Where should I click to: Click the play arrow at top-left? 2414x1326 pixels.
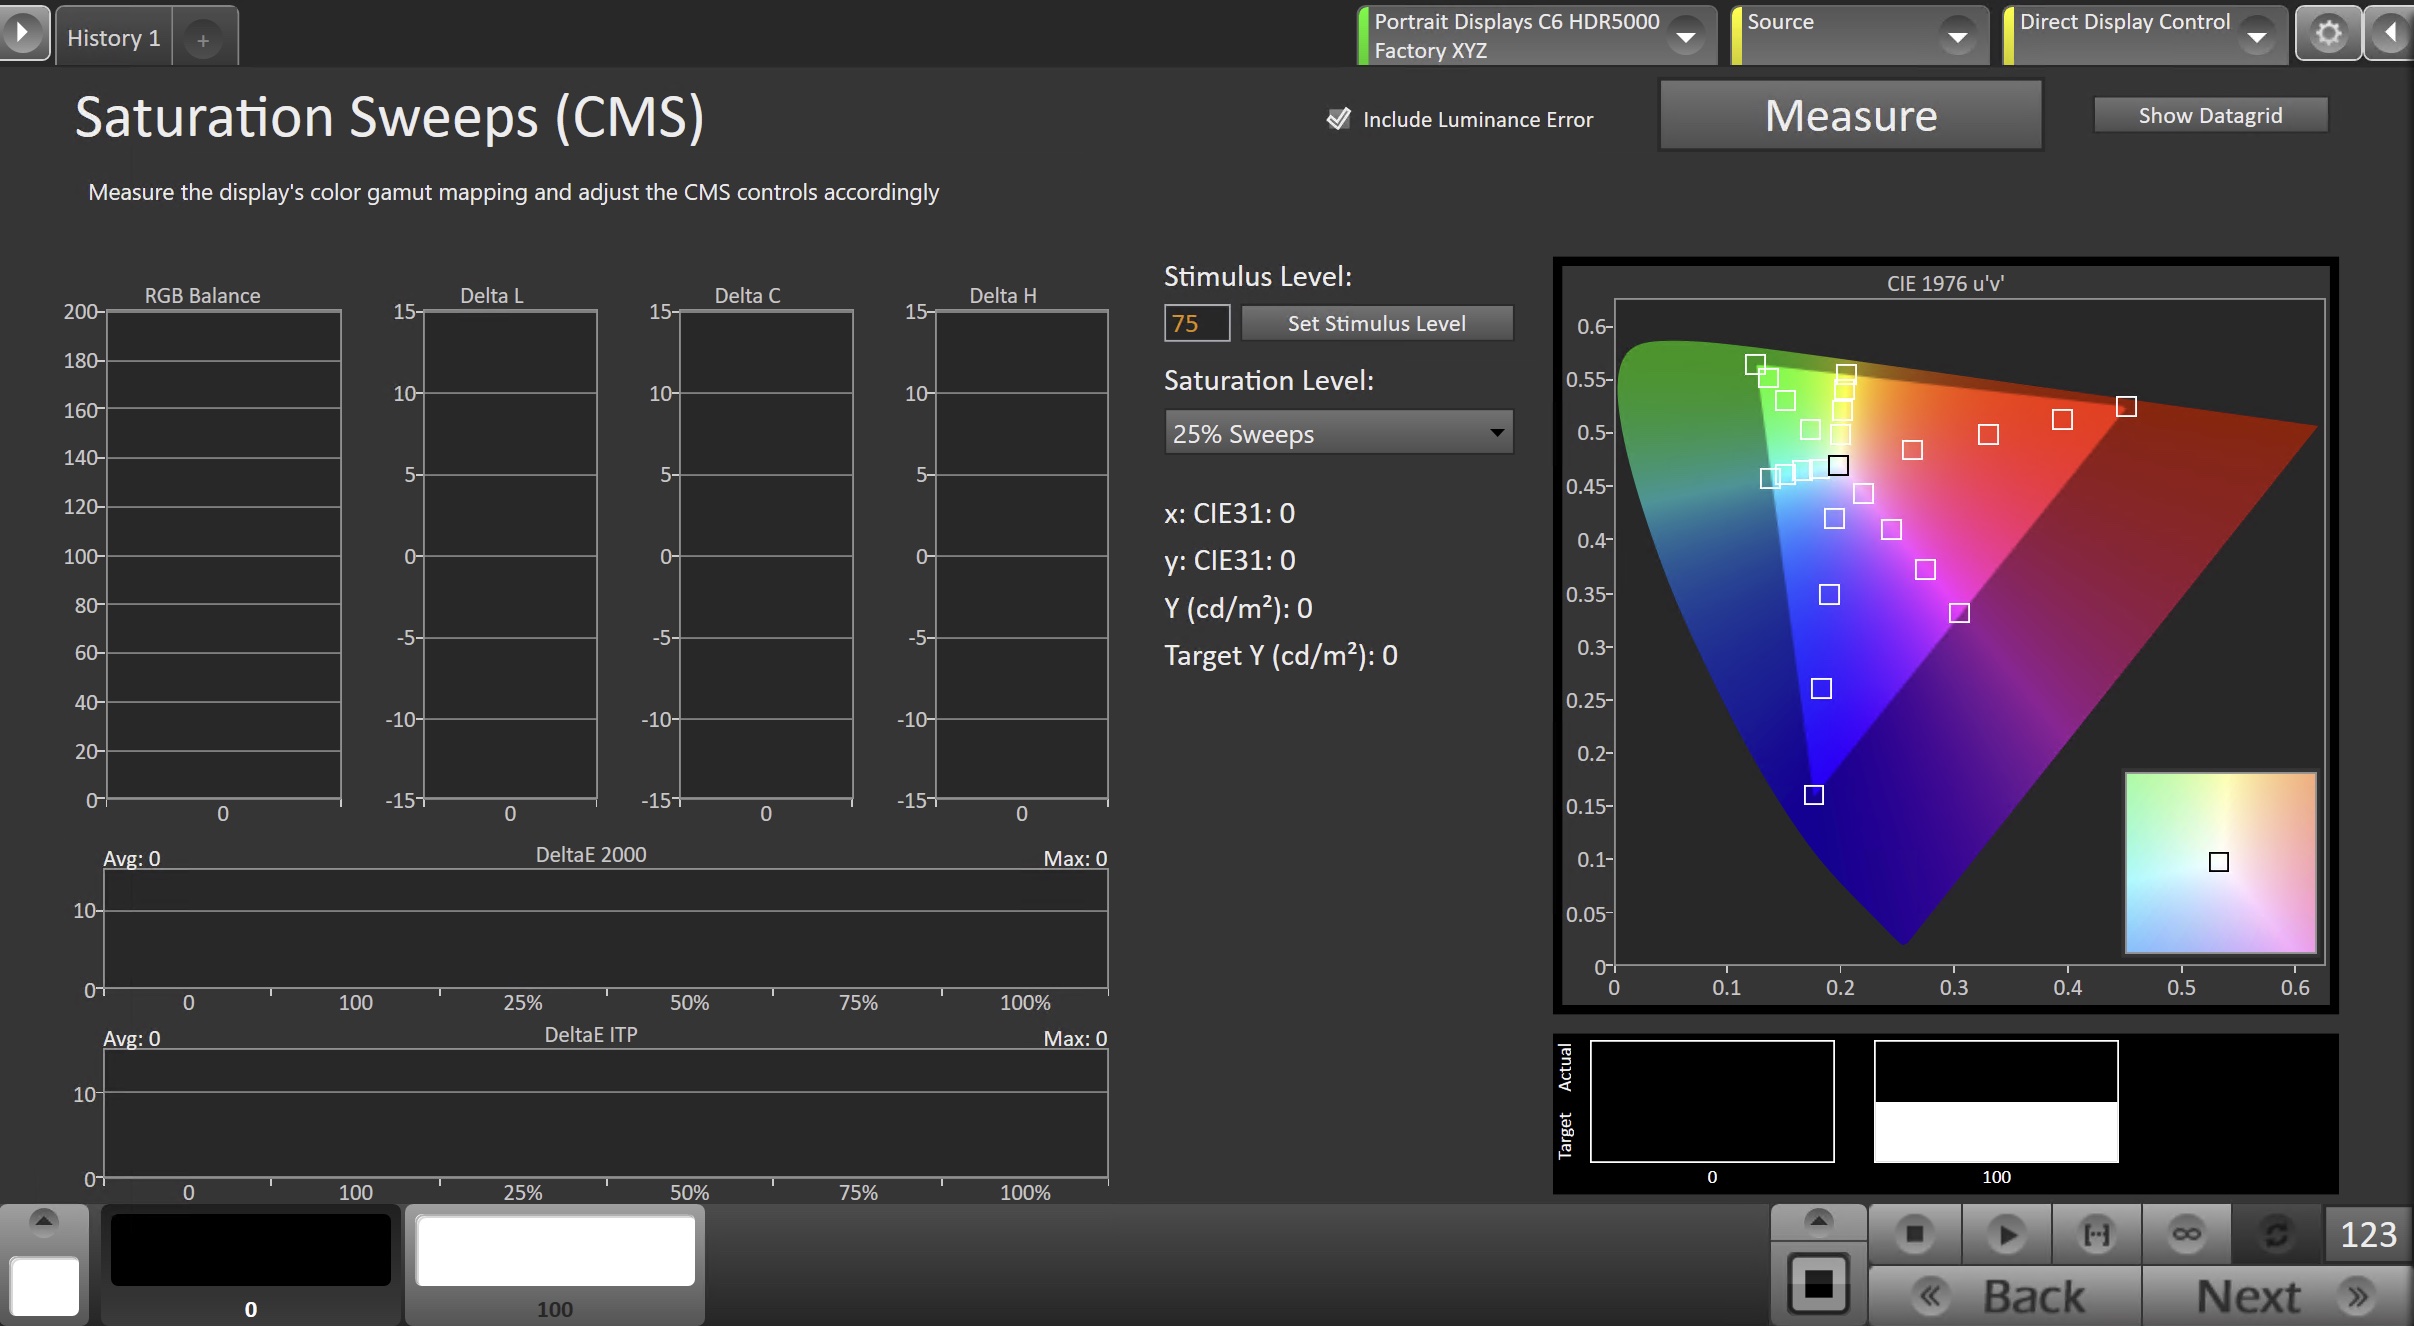(22, 33)
